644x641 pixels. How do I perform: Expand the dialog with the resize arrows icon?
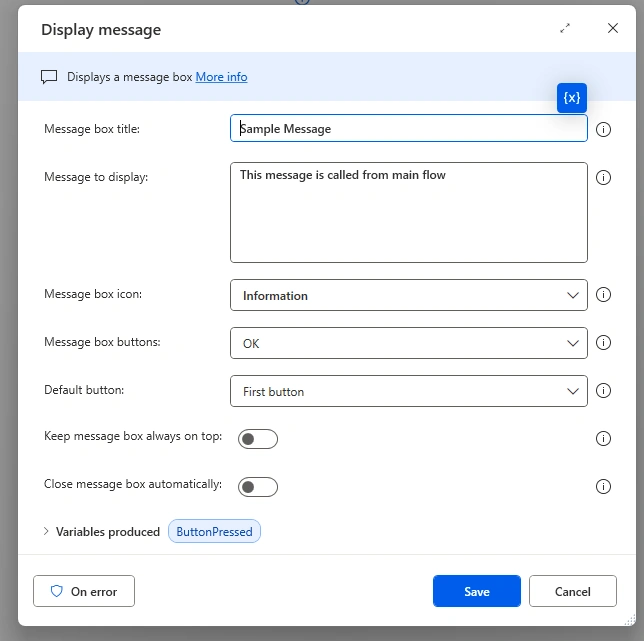[565, 28]
